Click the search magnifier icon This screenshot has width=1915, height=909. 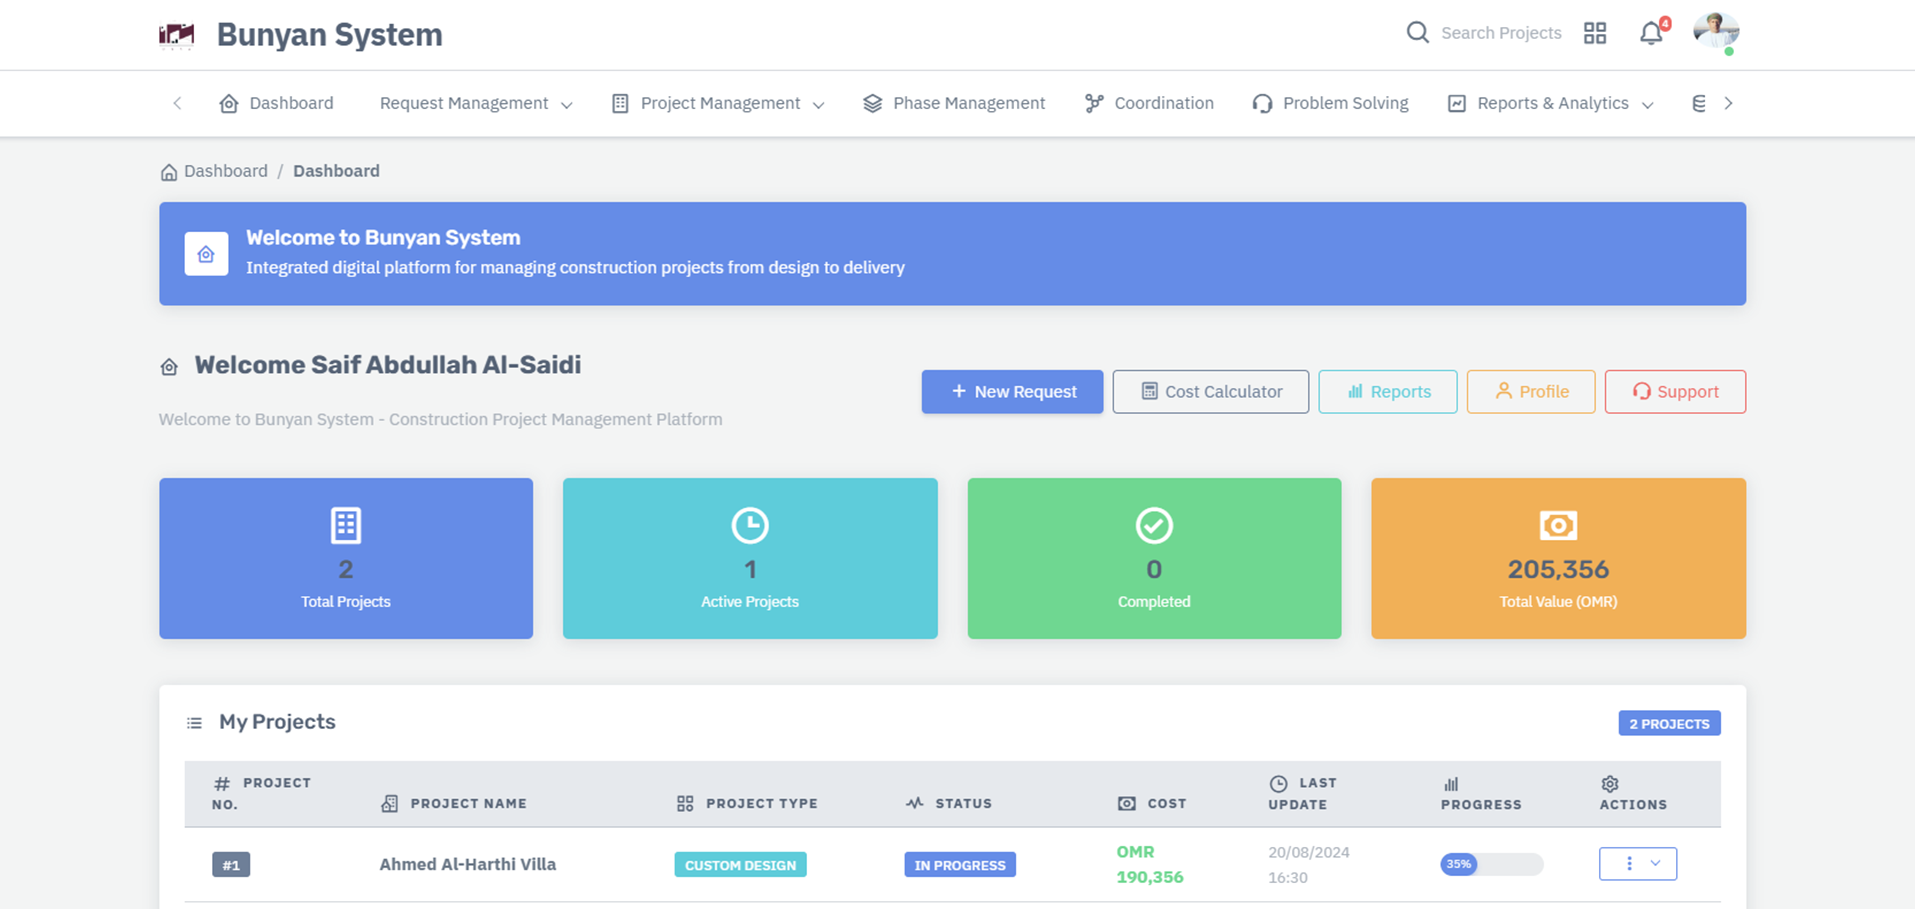pyautogui.click(x=1417, y=33)
